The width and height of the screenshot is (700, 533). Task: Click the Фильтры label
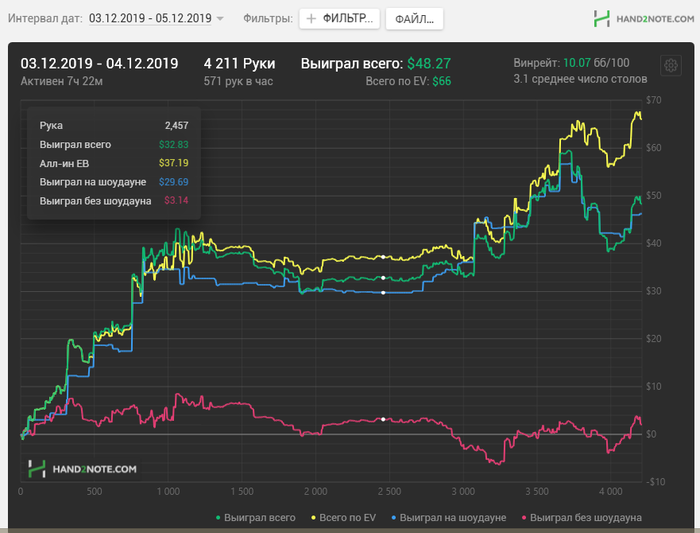[x=268, y=19]
